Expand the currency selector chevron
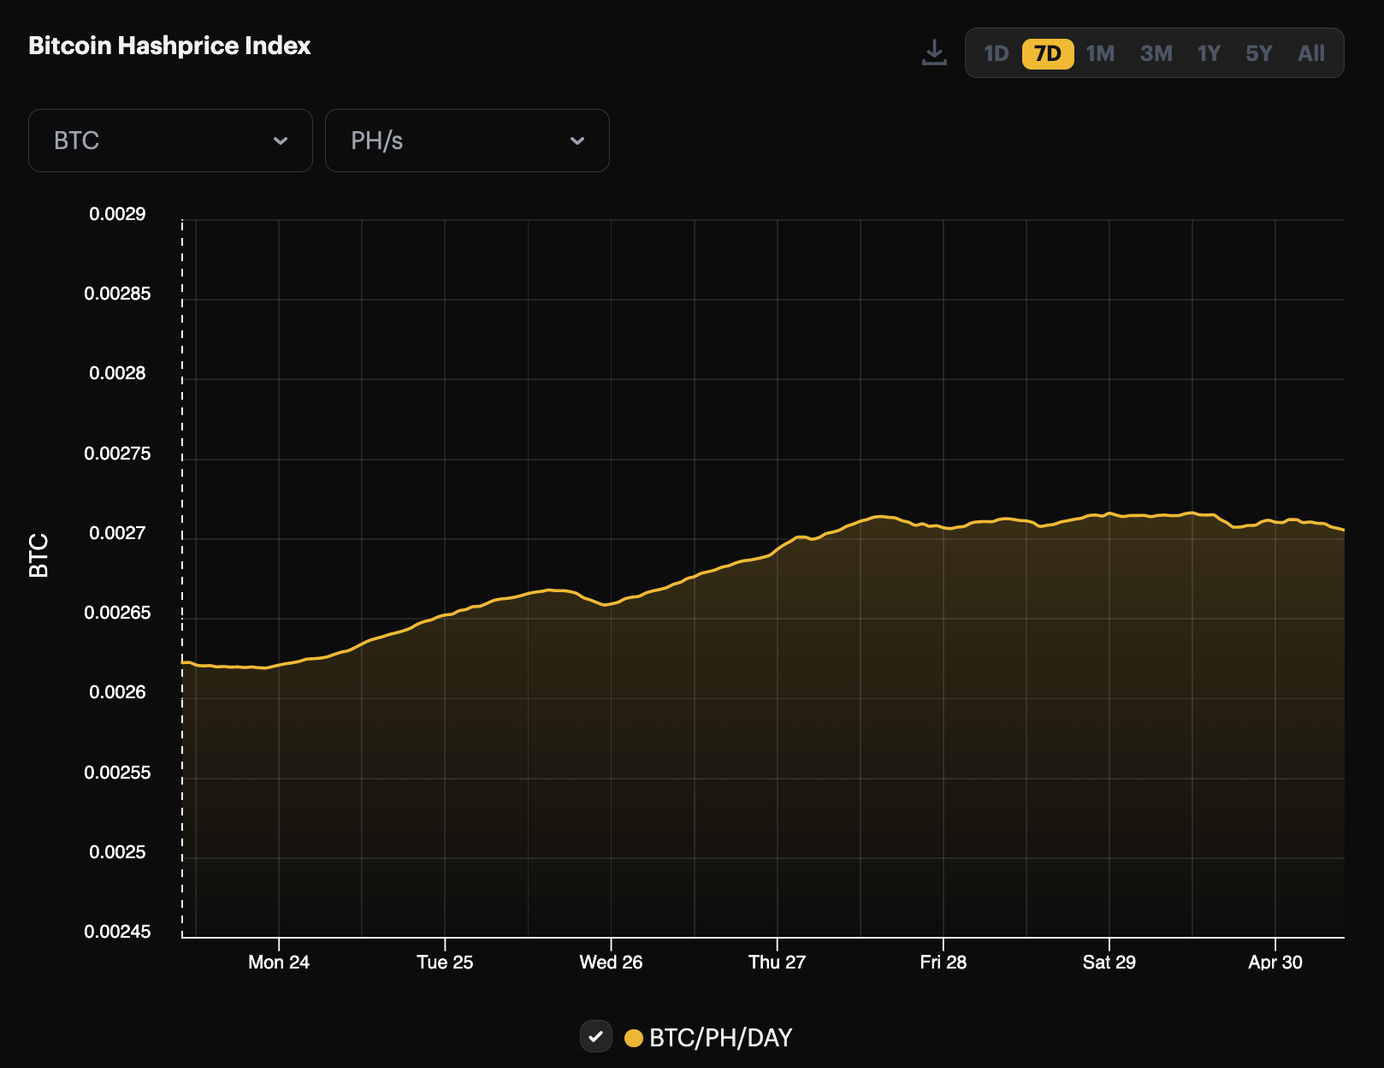Screen dimensions: 1384x1068 pos(281,141)
